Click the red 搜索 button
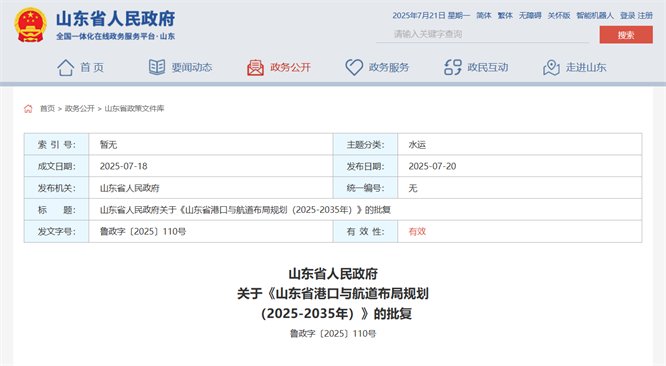 (626, 35)
